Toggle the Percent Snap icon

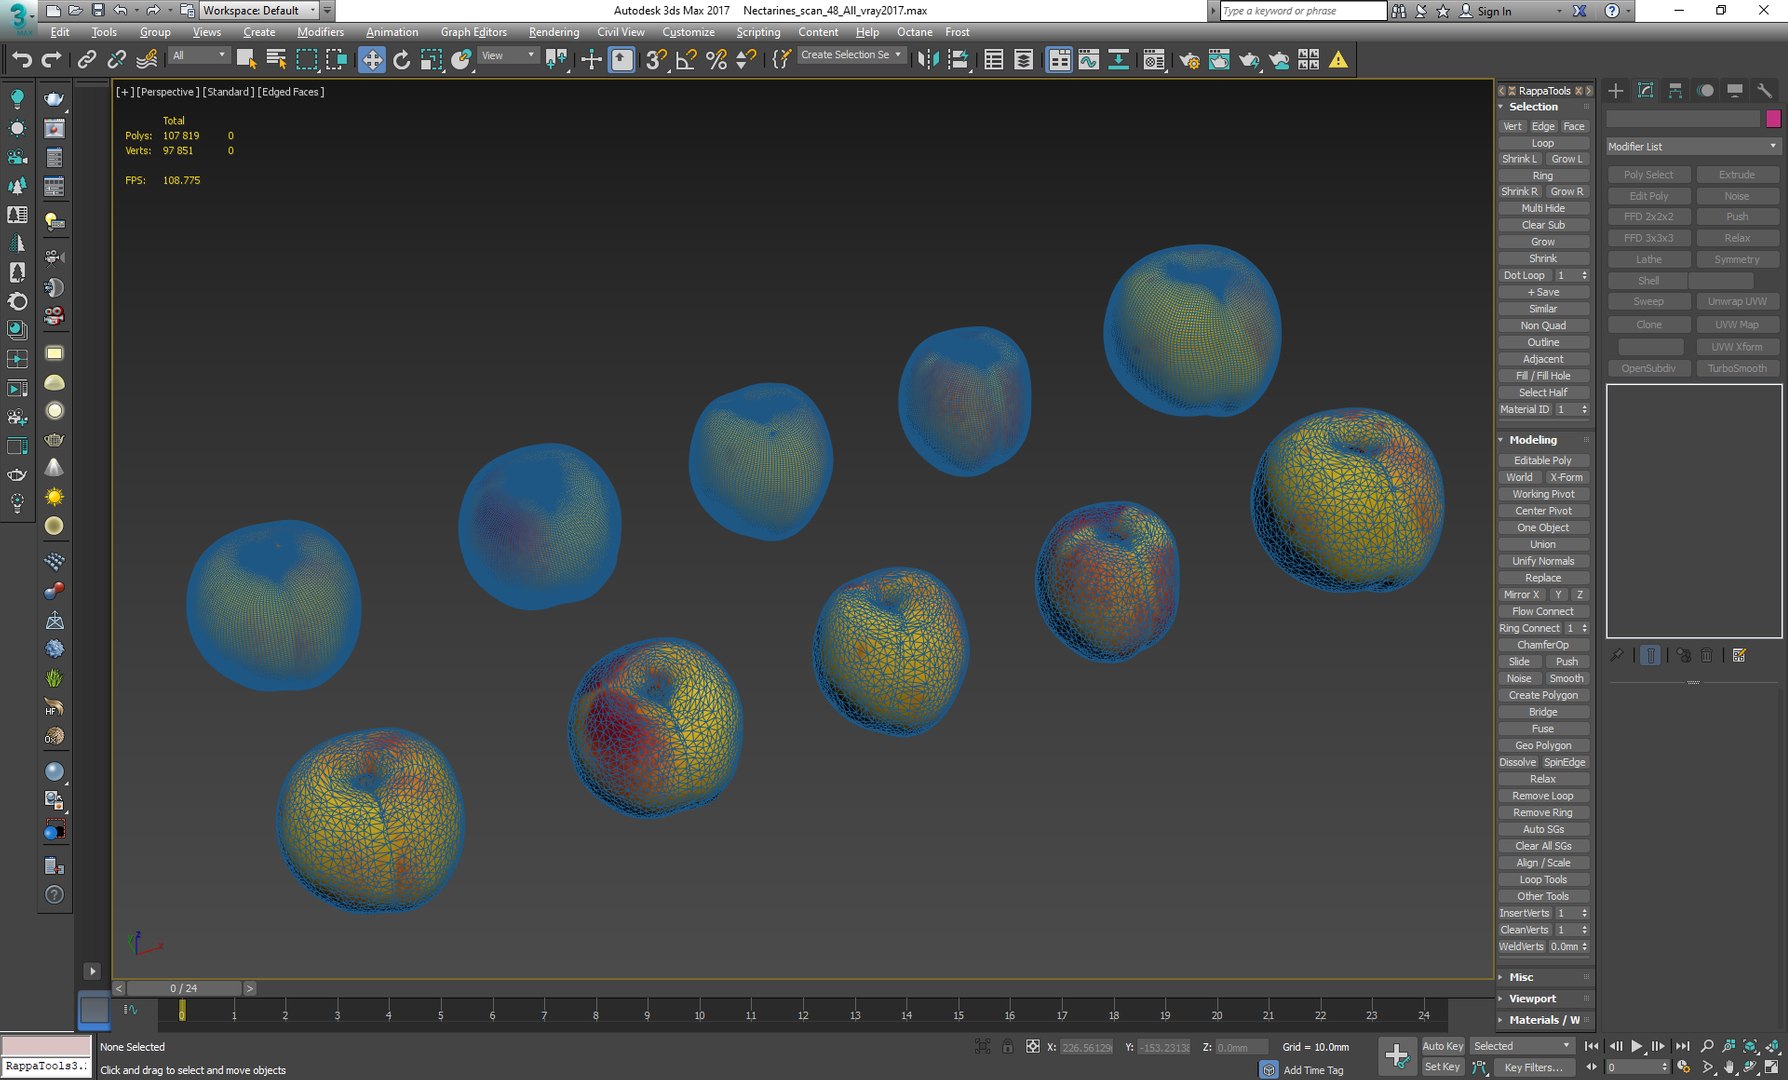[x=716, y=60]
